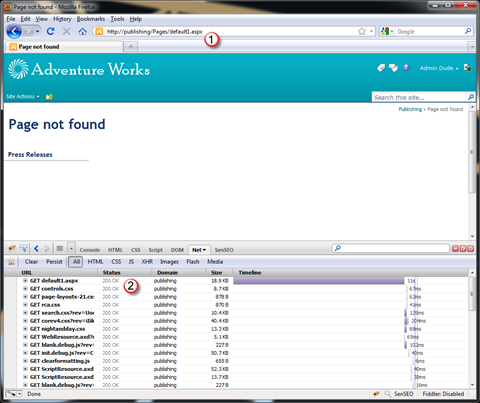Open the Tags and Notes icon

point(393,68)
